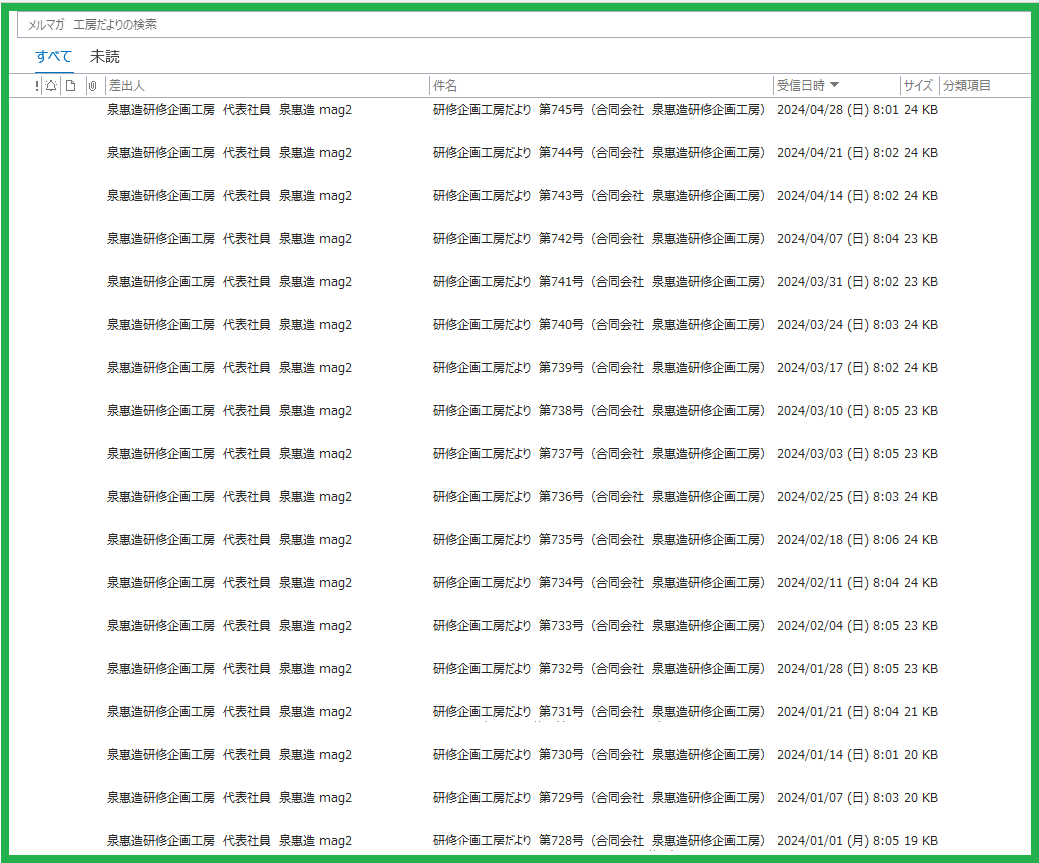Select date 2024/03/17 (日) 8:02
This screenshot has width=1039, height=863.
[x=838, y=368]
